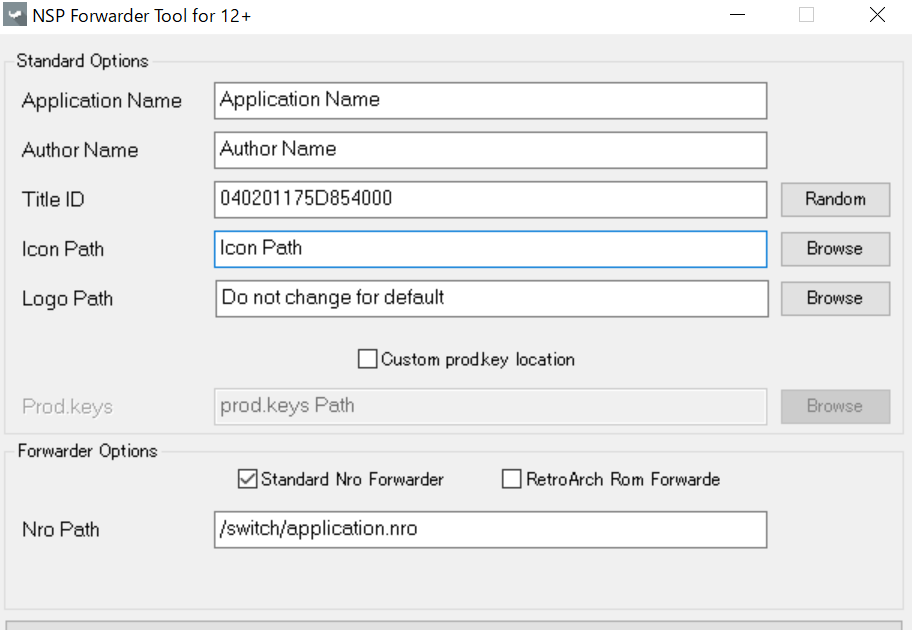
Task: Click the Nro Path field showing /switch/application.nro
Action: click(490, 529)
